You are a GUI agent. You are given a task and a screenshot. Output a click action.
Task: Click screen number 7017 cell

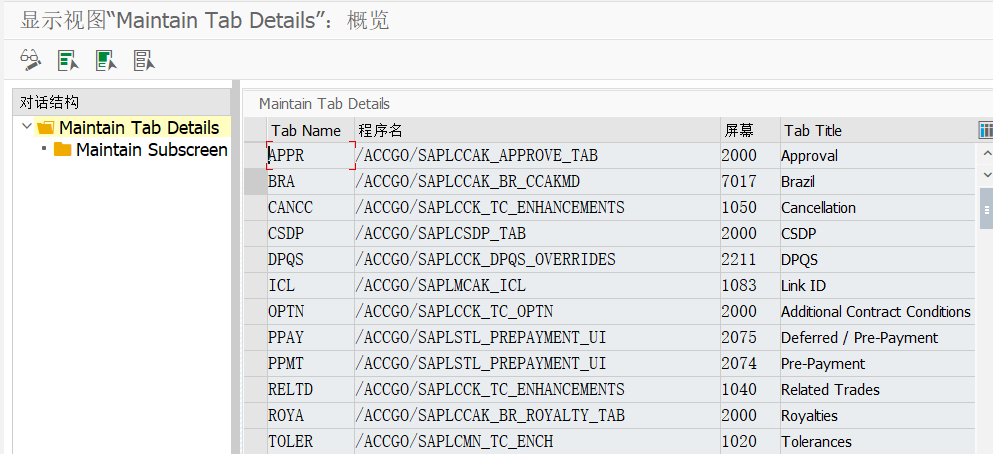pyautogui.click(x=750, y=182)
